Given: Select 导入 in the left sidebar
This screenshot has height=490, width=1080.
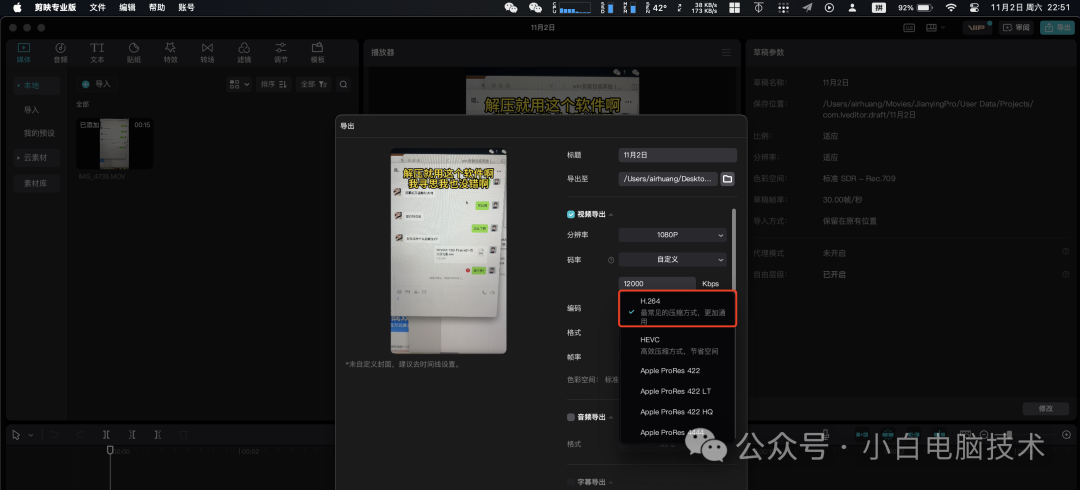Looking at the screenshot, I should (32, 110).
